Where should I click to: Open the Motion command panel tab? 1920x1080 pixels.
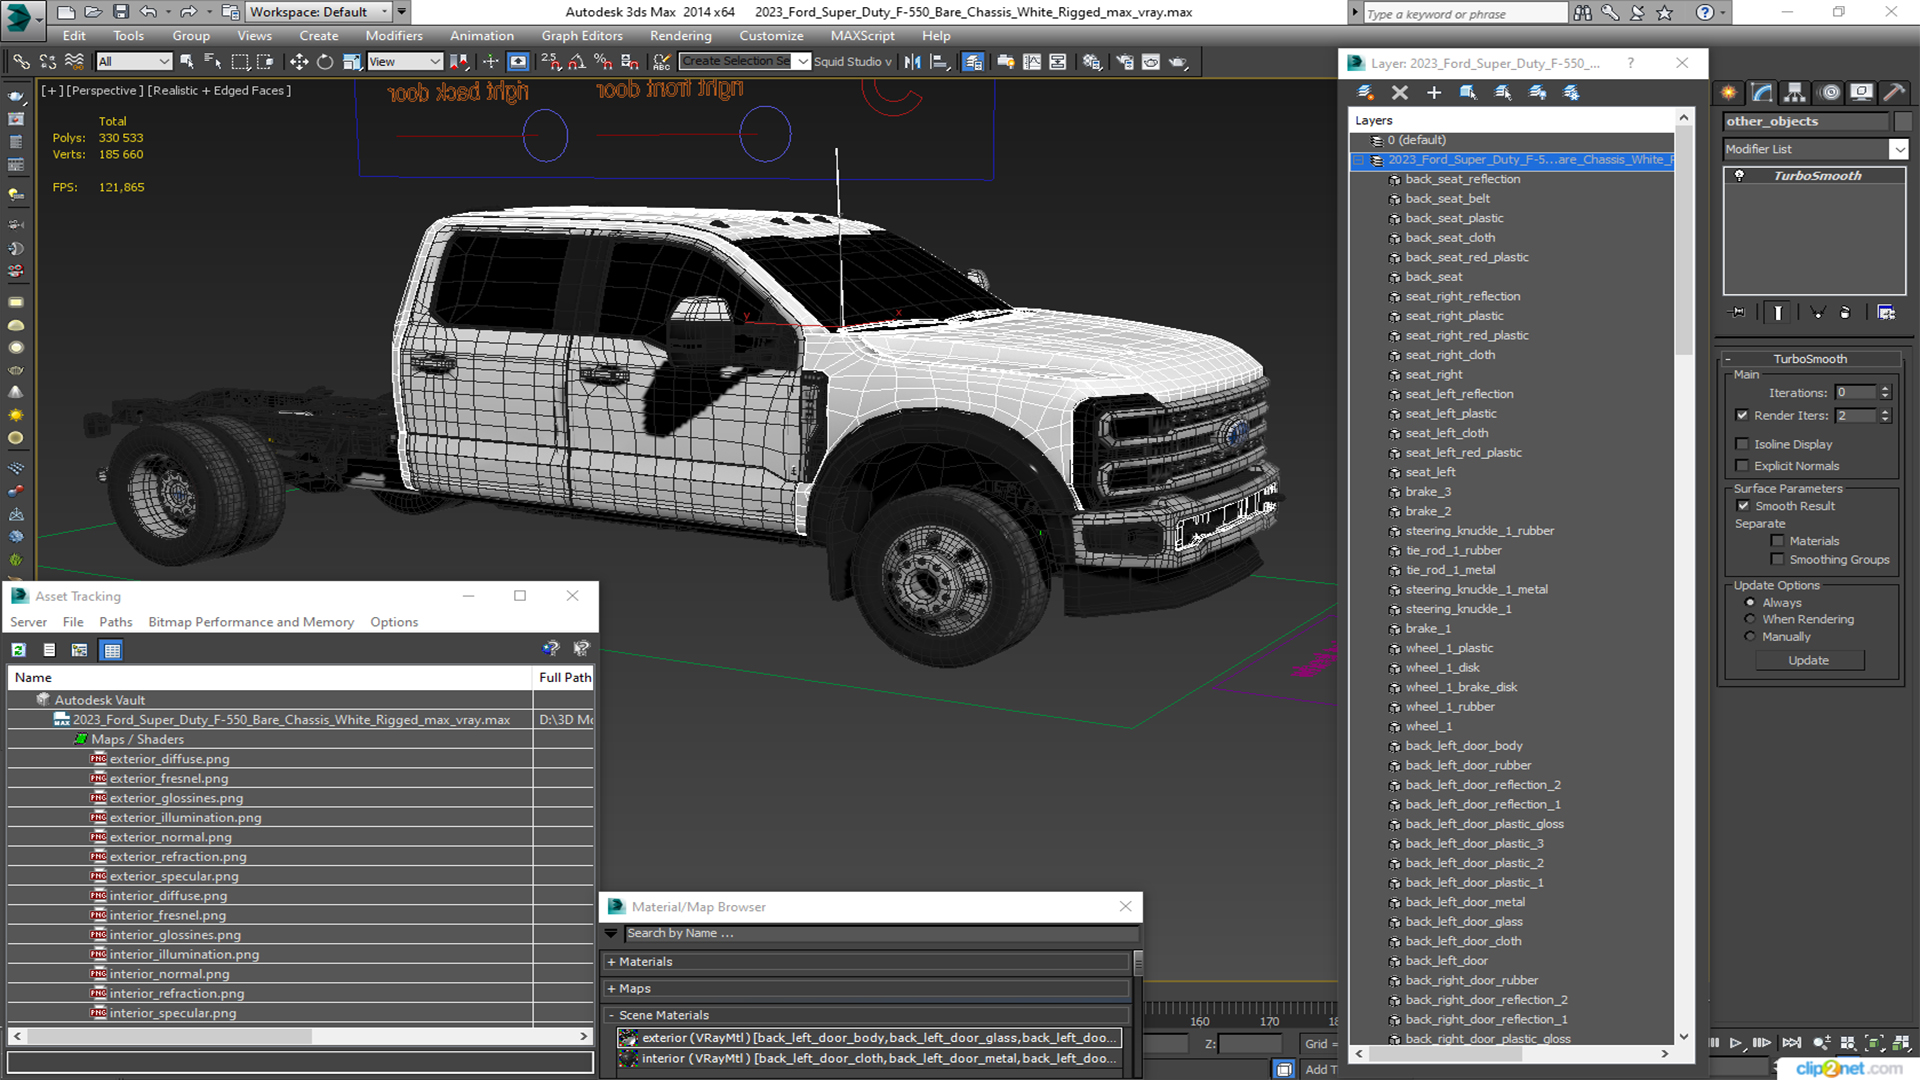tap(1830, 92)
